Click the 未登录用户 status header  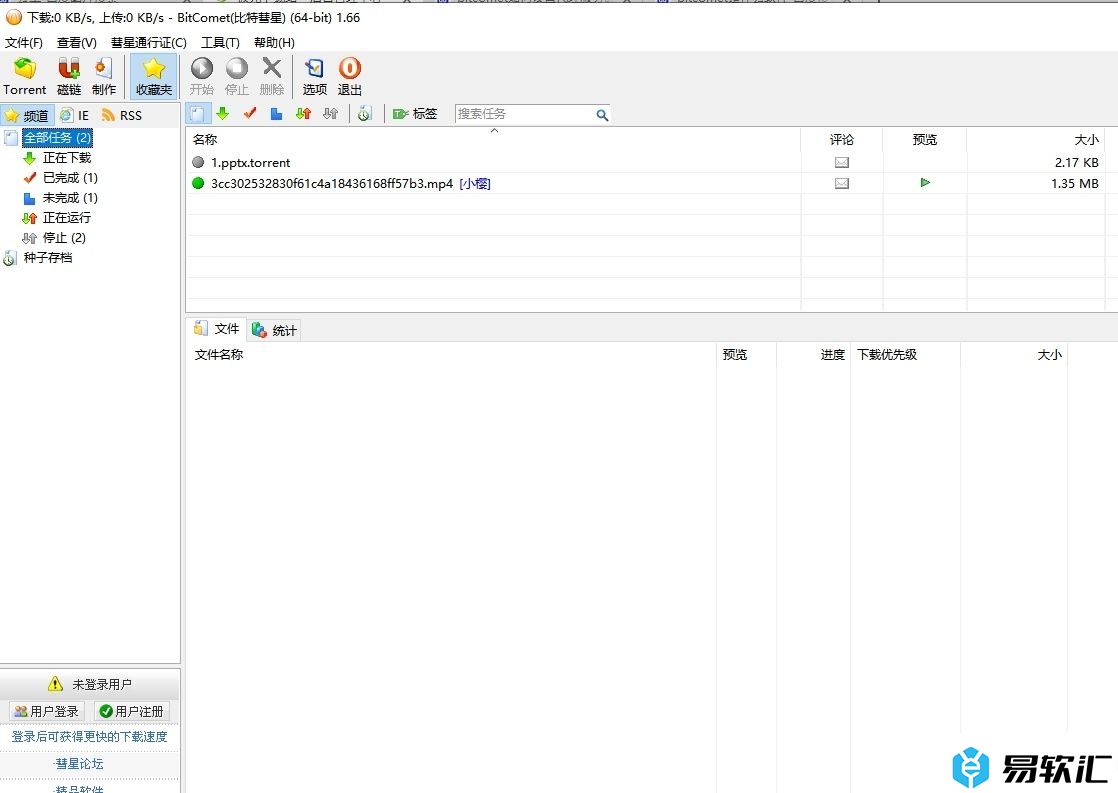click(x=90, y=684)
